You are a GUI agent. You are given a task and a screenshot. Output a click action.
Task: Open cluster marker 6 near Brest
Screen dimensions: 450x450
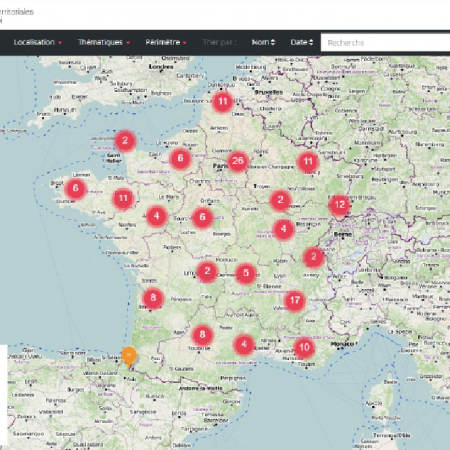click(75, 188)
